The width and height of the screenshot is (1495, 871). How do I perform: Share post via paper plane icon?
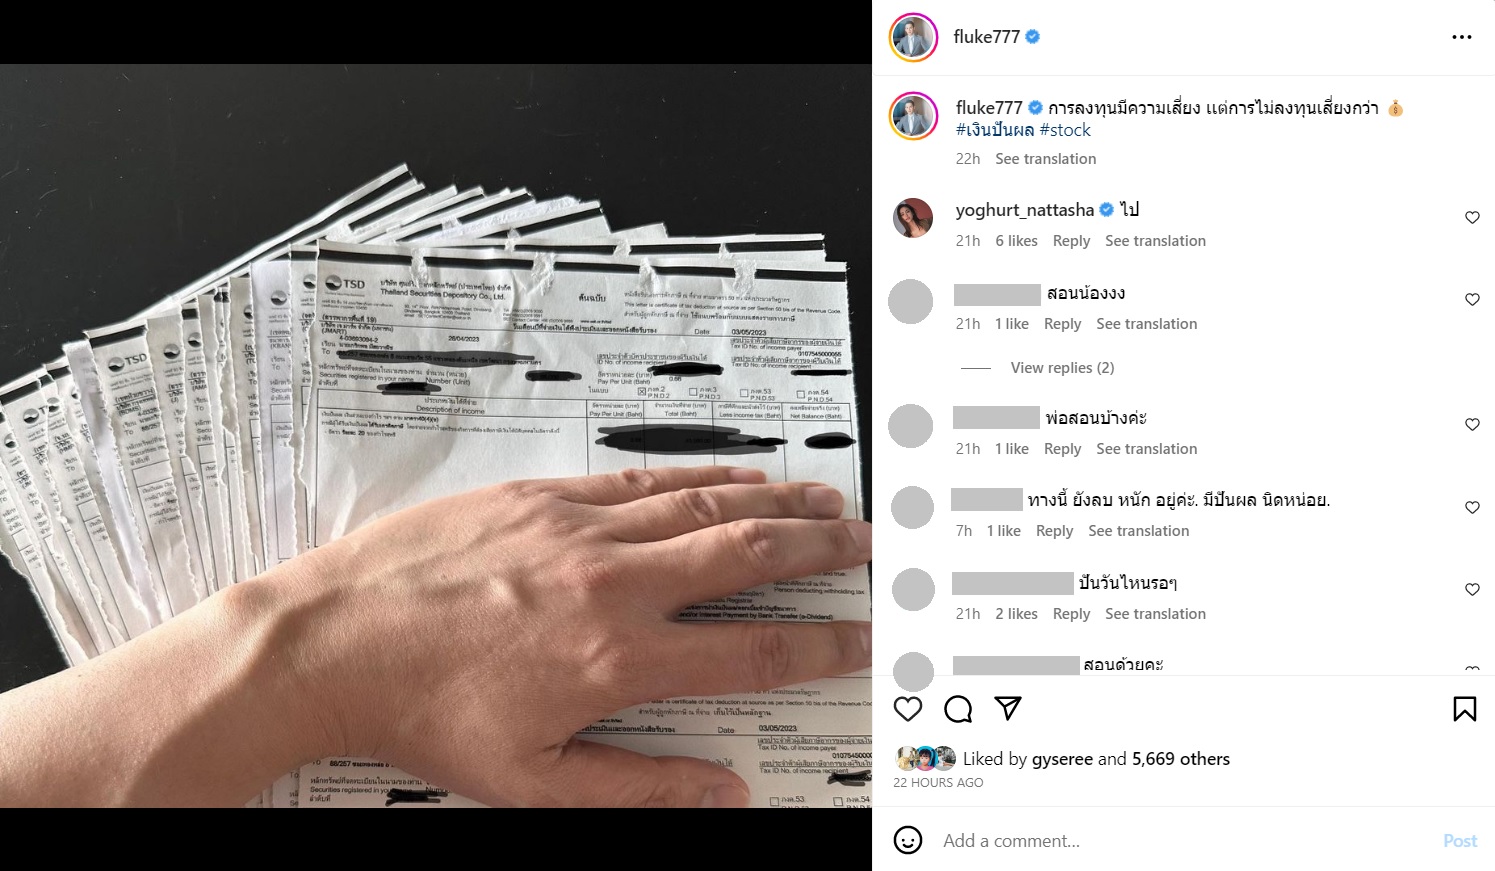point(1008,708)
